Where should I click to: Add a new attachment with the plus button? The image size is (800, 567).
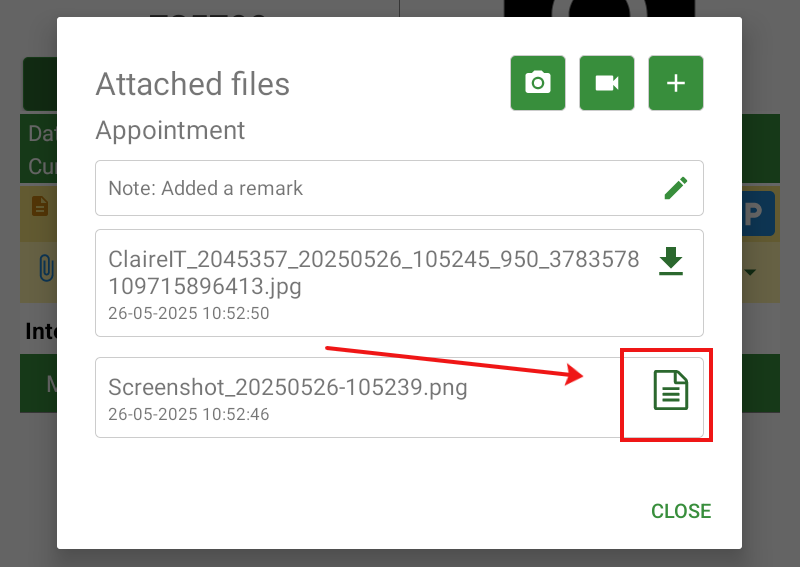(x=676, y=83)
